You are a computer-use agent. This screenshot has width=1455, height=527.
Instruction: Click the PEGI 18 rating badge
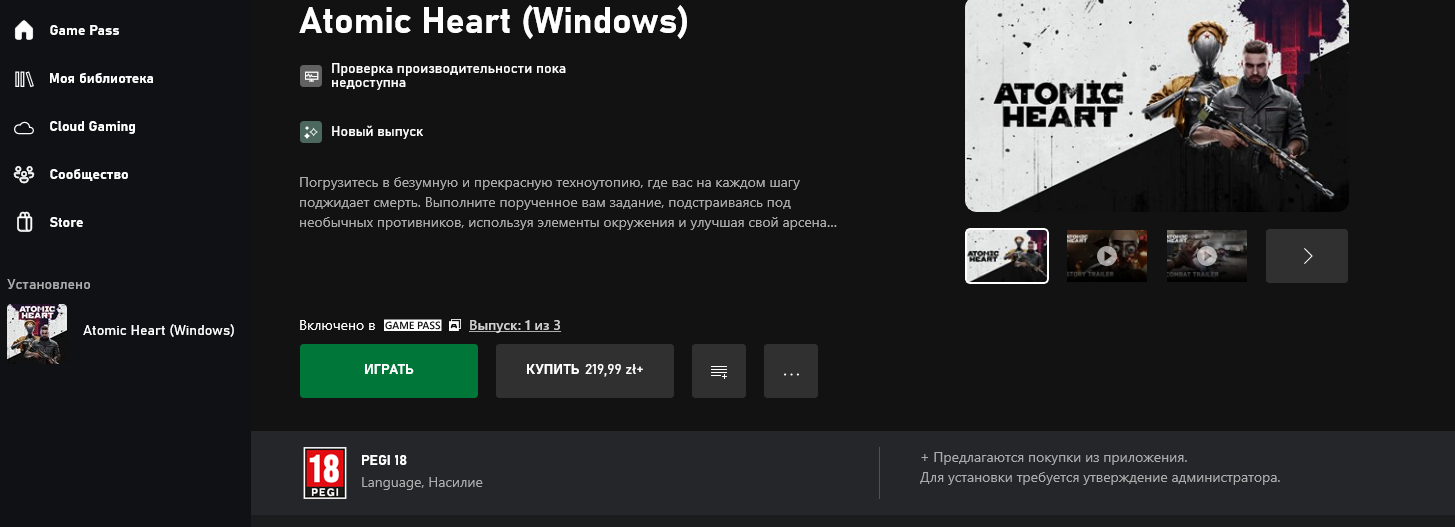325,473
